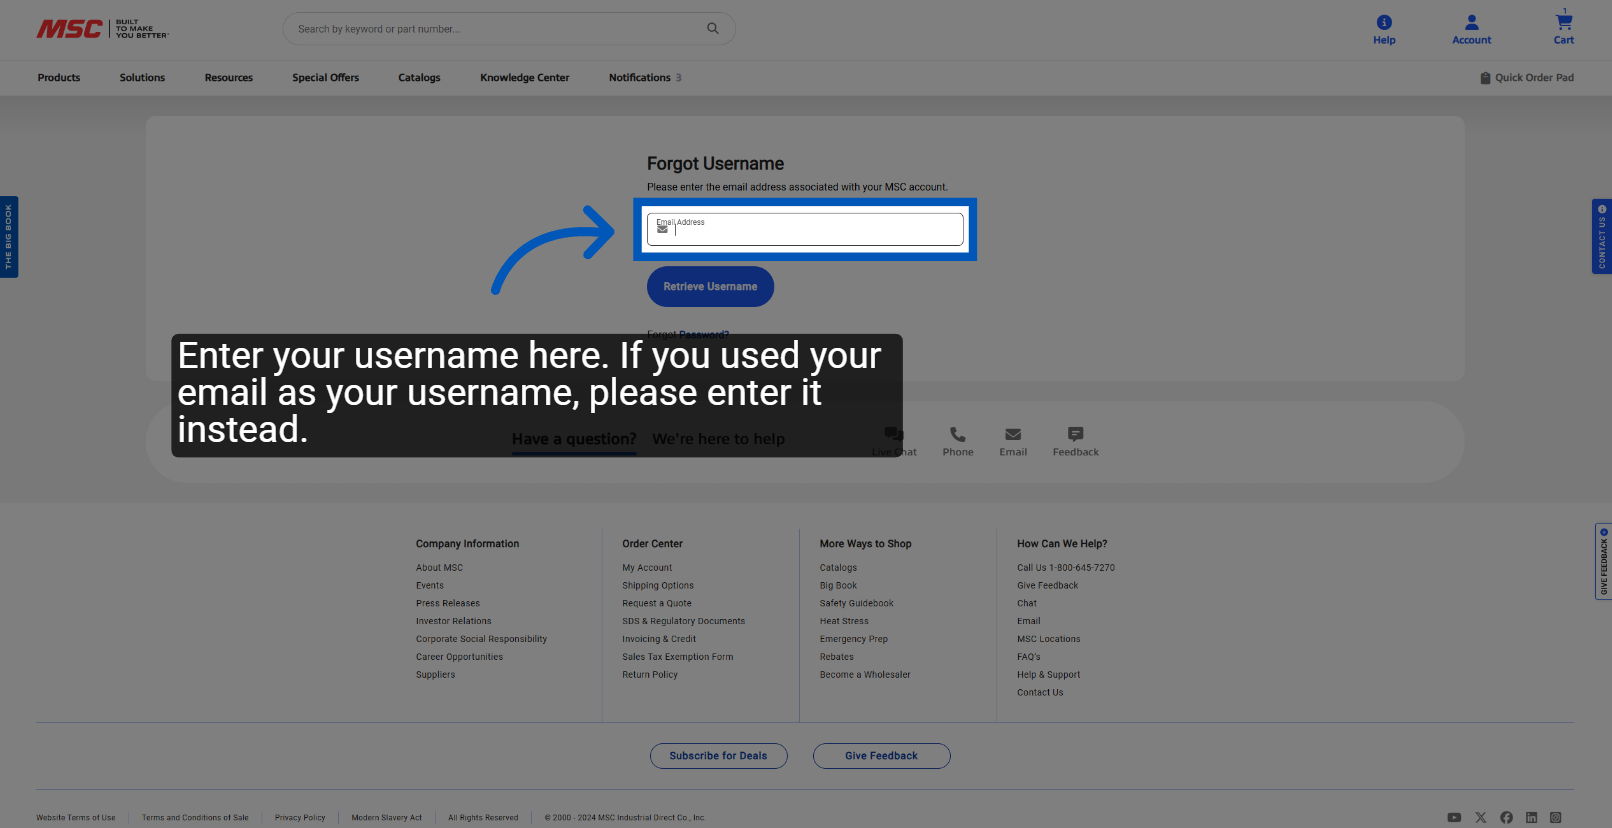
Task: Open the FAQ's link
Action: (x=1029, y=658)
